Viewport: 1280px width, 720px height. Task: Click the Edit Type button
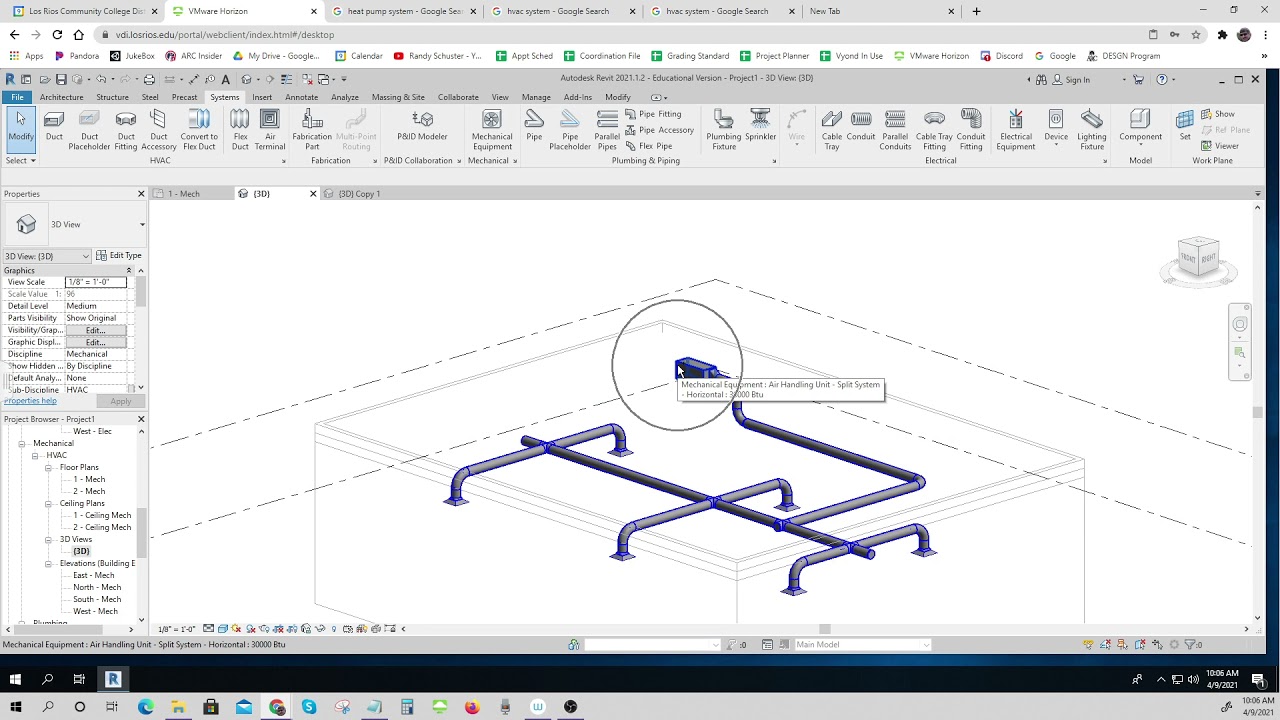[120, 256]
